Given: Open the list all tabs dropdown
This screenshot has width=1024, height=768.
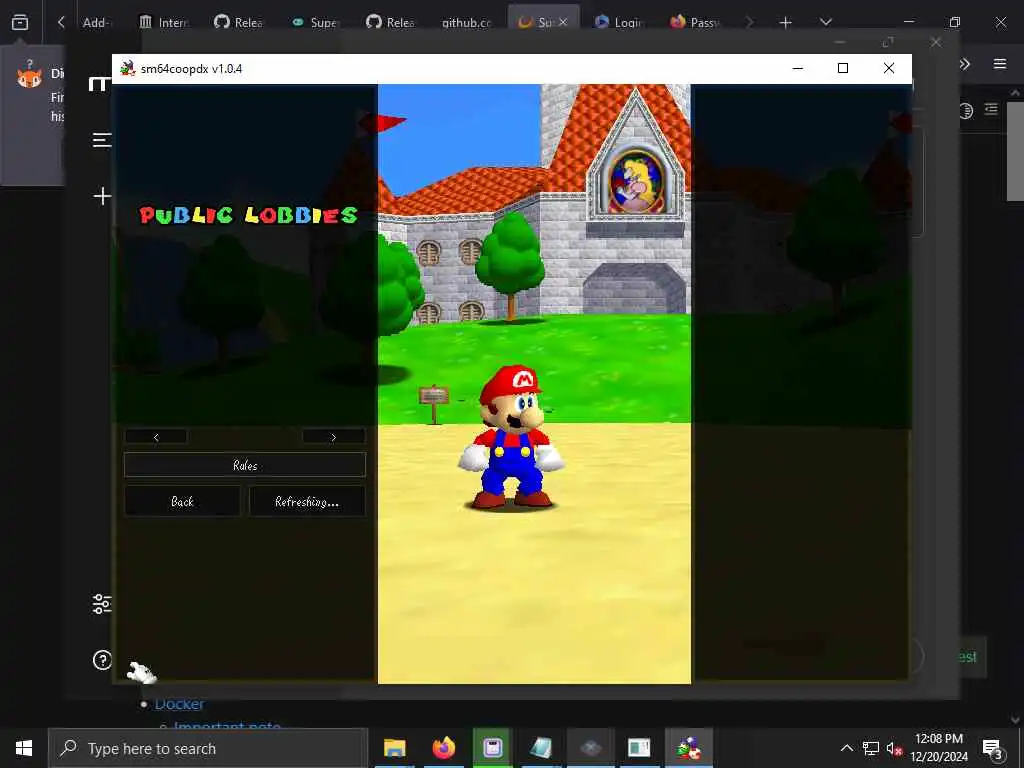Looking at the screenshot, I should (x=825, y=22).
